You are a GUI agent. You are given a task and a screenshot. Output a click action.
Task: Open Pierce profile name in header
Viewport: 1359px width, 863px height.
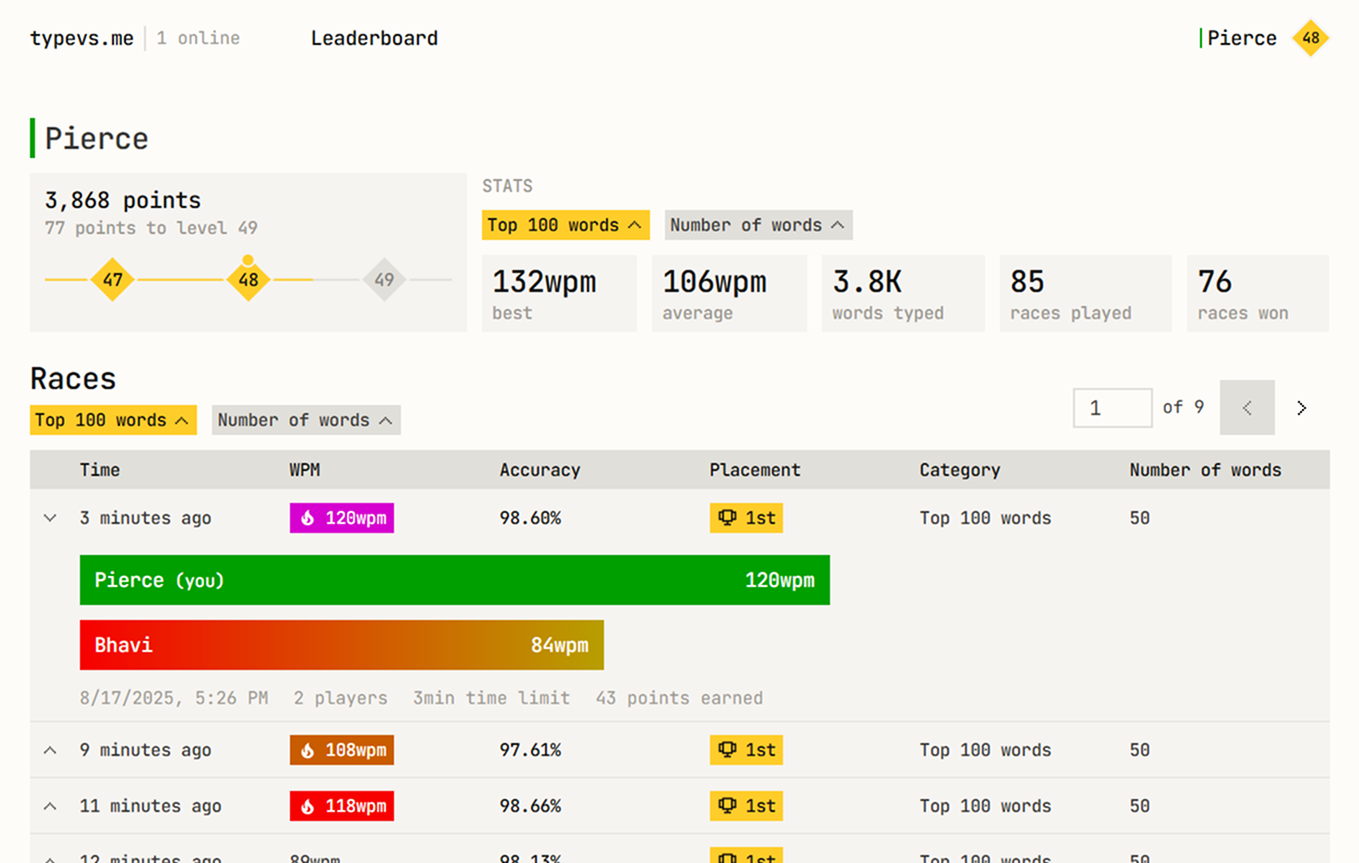[x=1241, y=38]
